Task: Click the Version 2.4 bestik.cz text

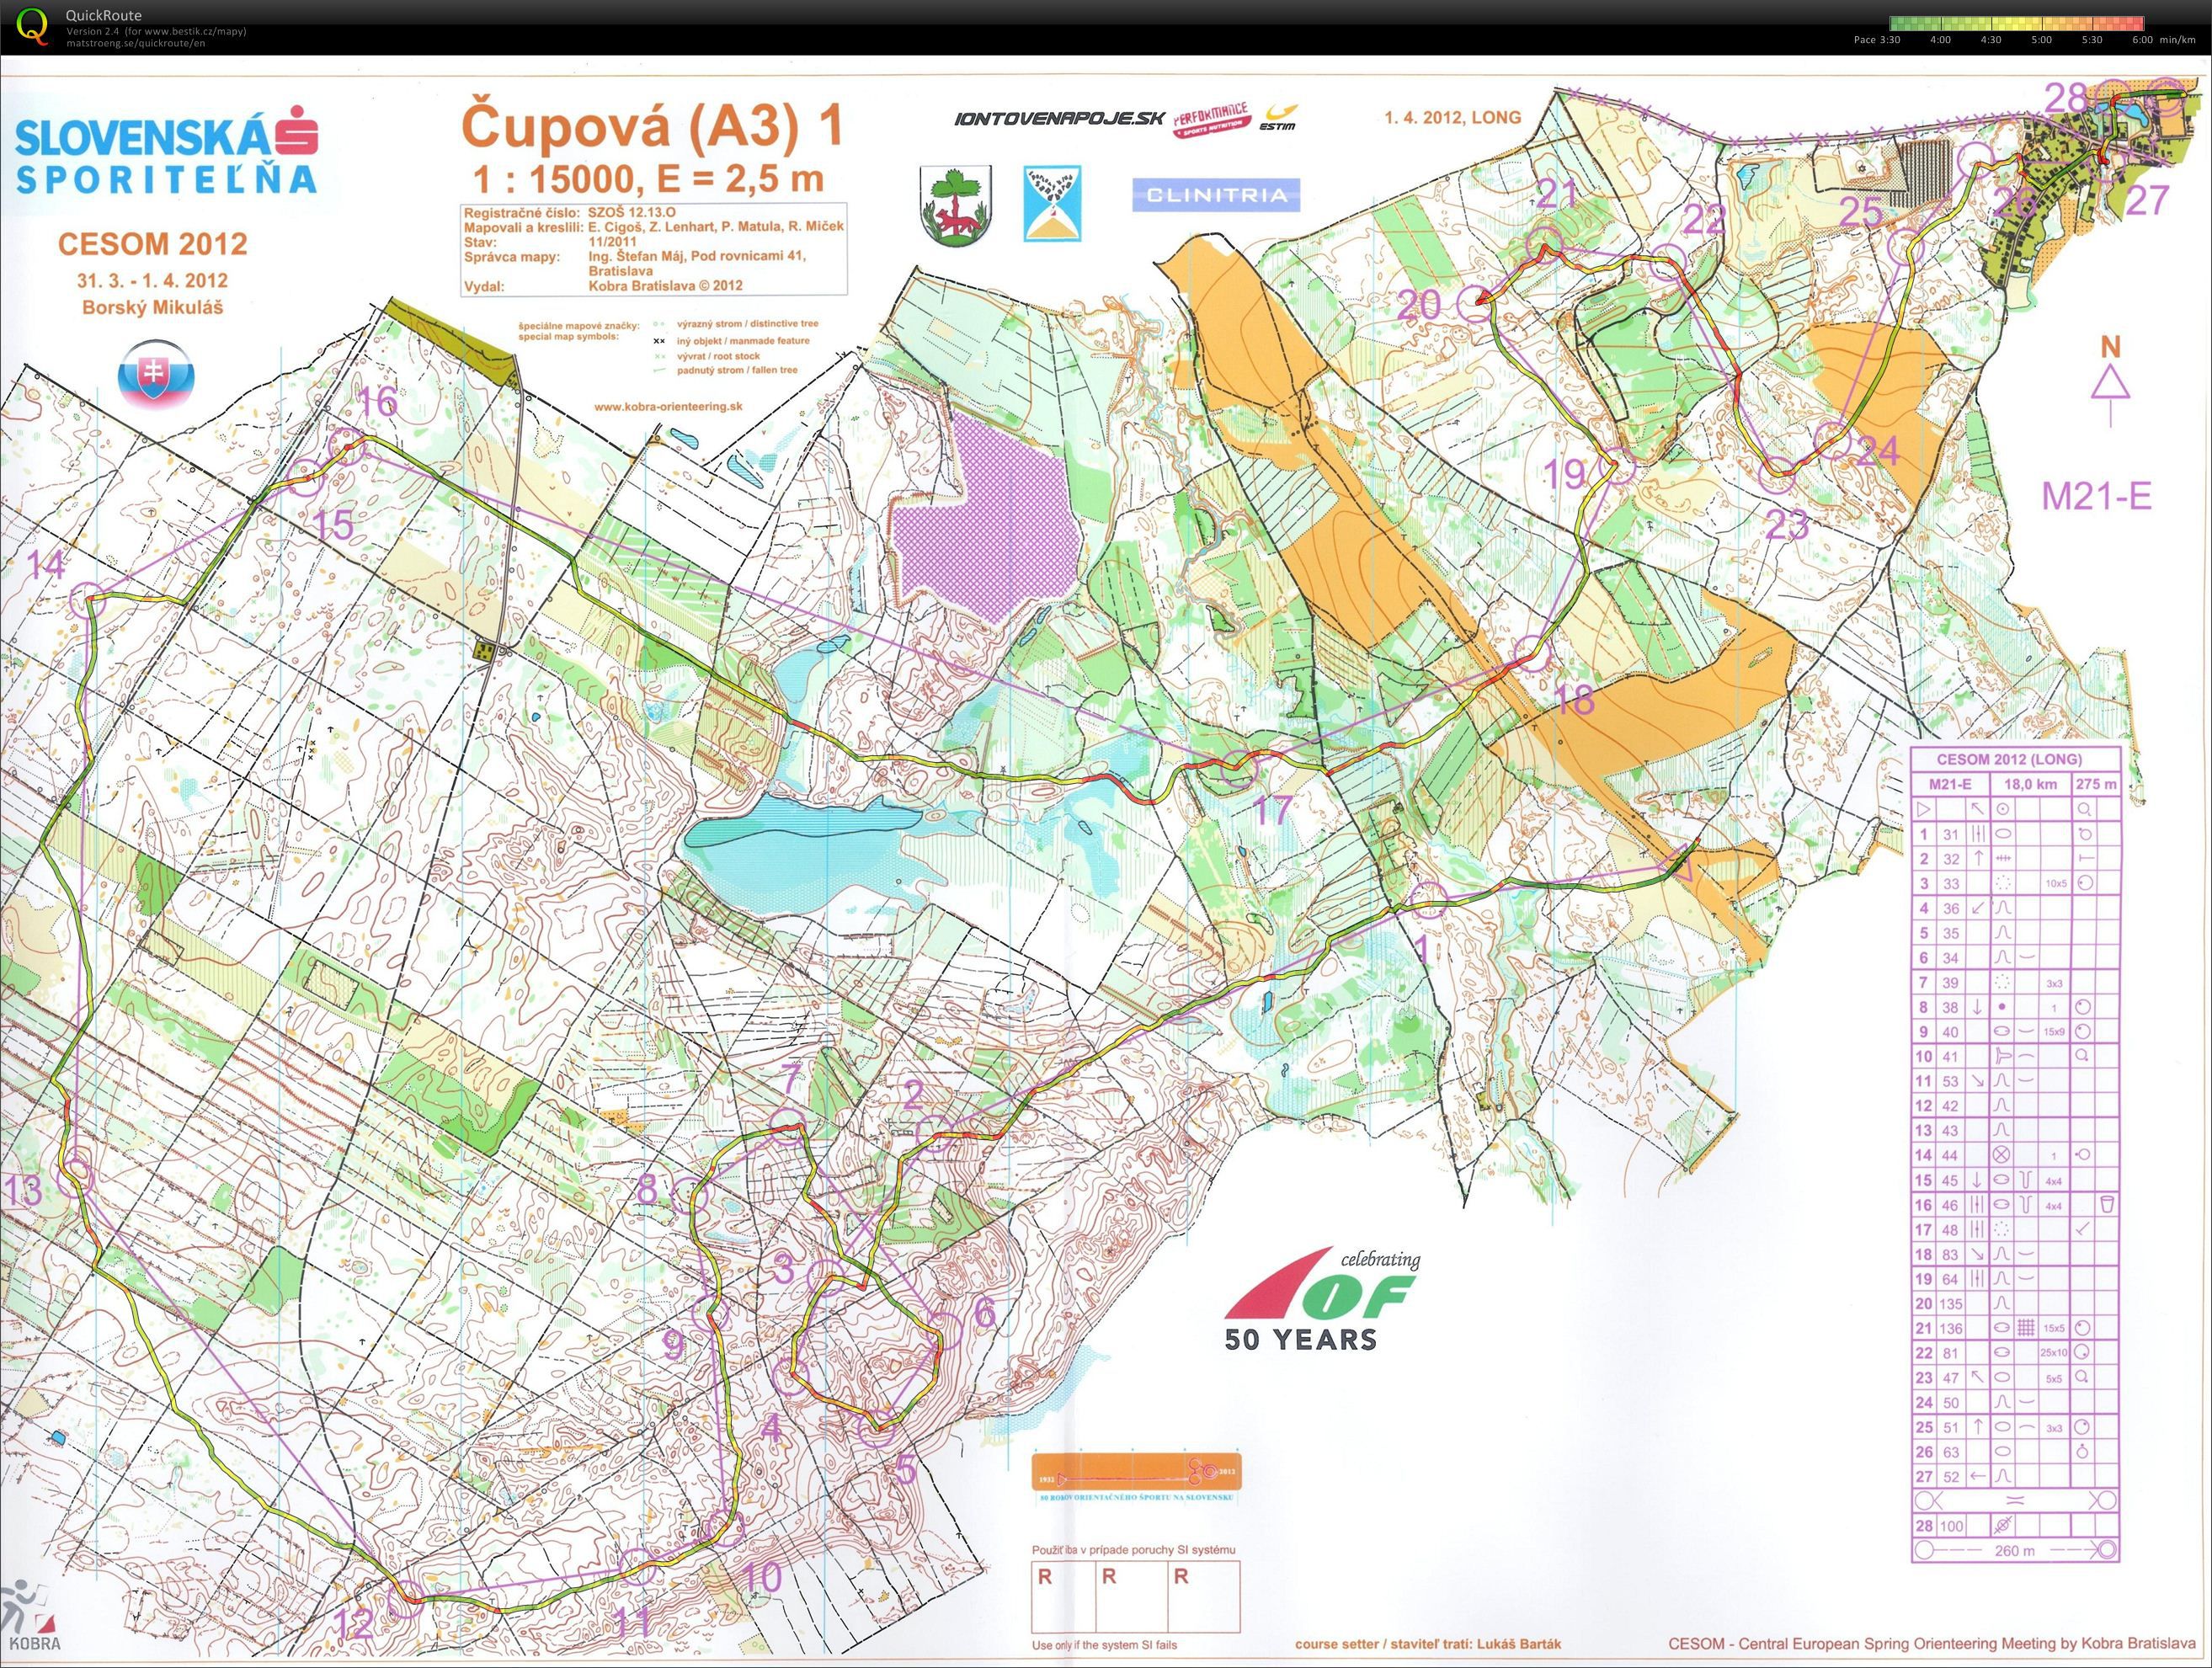Action: pyautogui.click(x=156, y=31)
